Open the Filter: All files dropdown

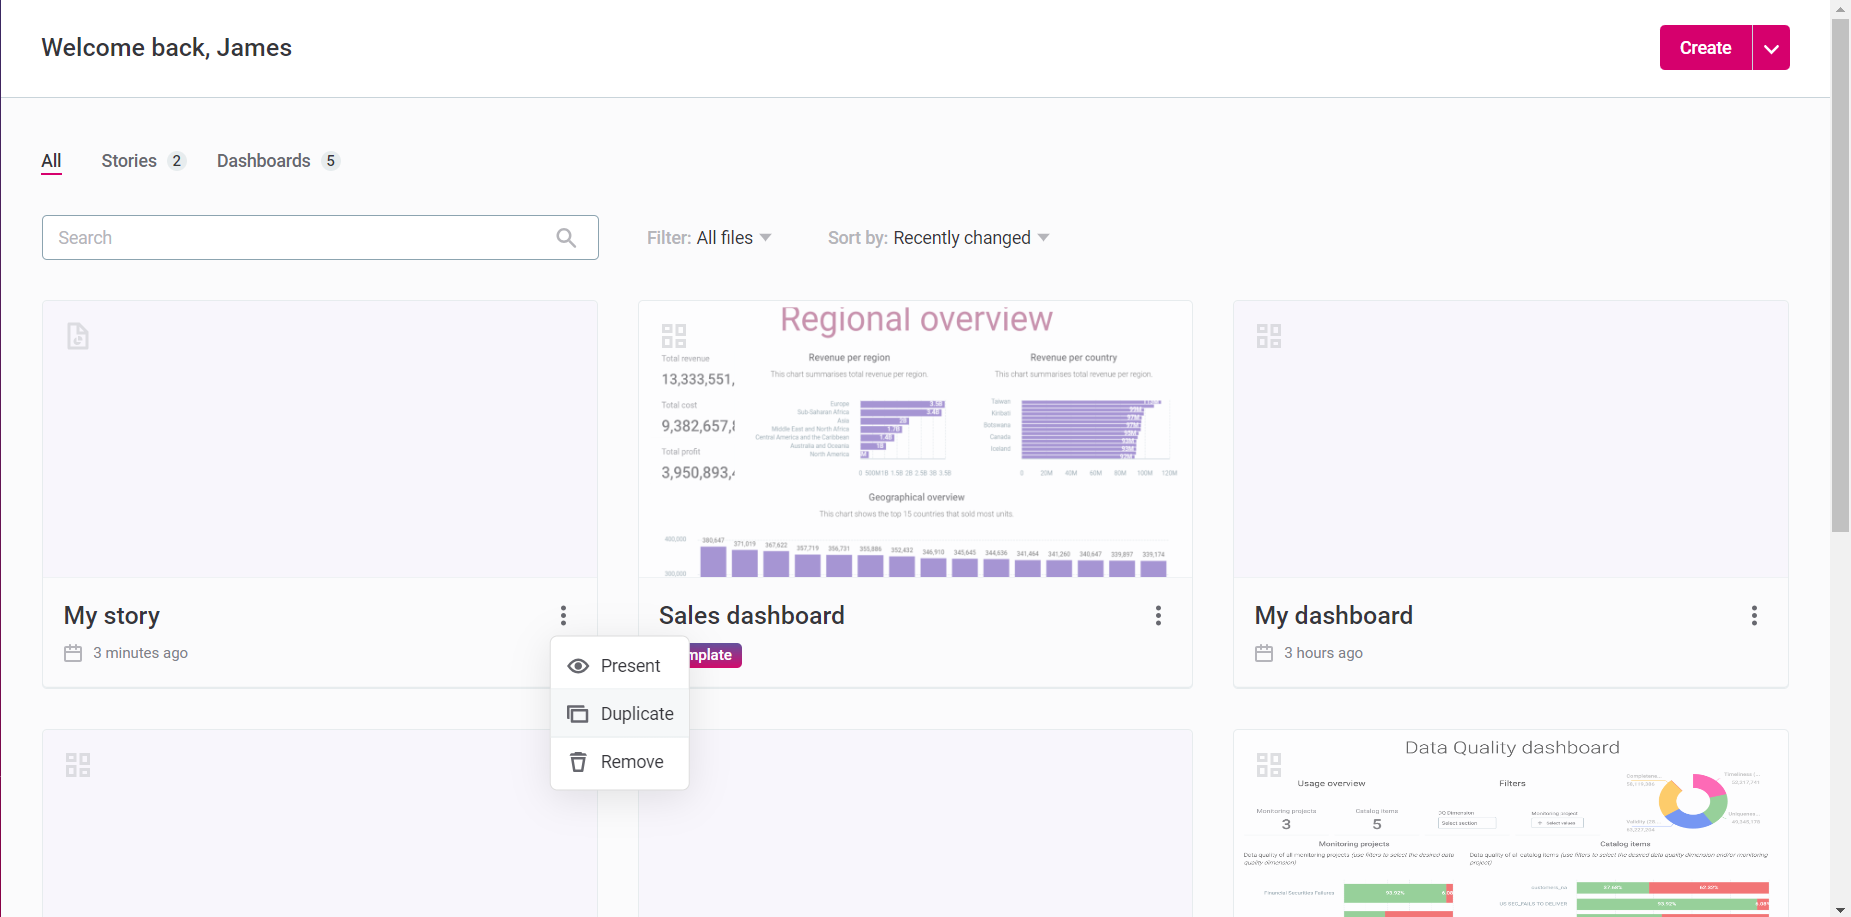[x=709, y=238]
